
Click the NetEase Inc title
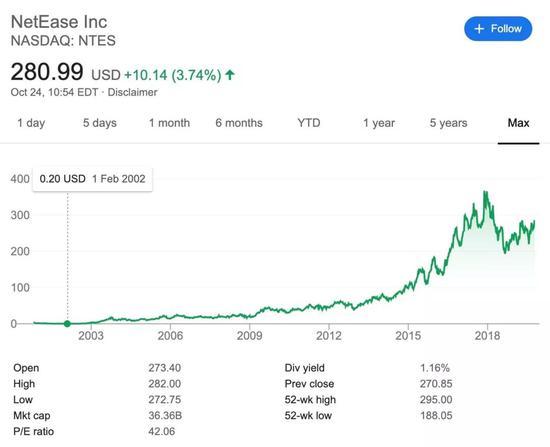[59, 22]
